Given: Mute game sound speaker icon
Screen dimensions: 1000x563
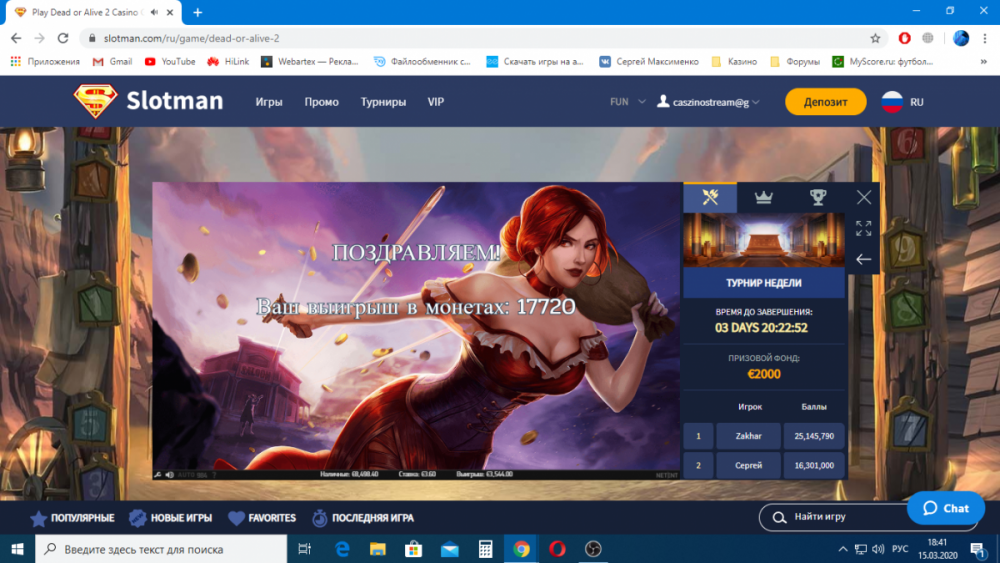Looking at the screenshot, I should click(x=170, y=474).
